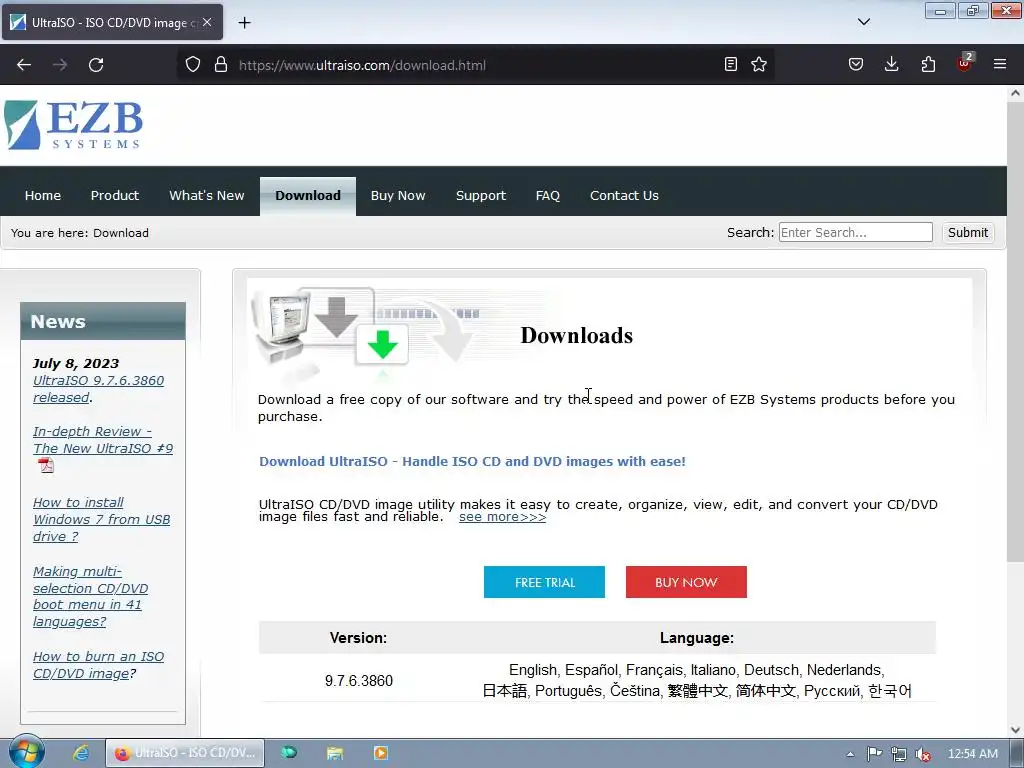The width and height of the screenshot is (1024, 768).
Task: Open the file explorer folder taskbar icon
Action: [335, 753]
